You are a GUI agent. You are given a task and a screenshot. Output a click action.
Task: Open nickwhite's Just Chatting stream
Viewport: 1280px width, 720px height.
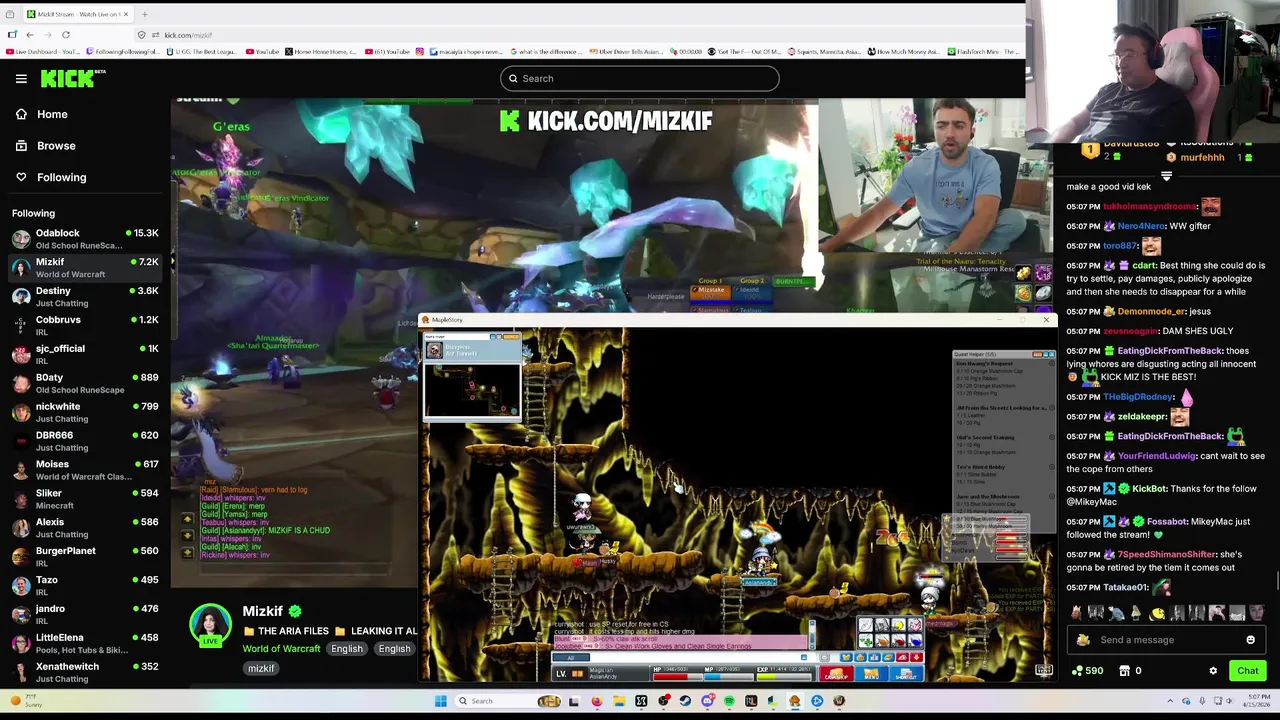coord(85,412)
